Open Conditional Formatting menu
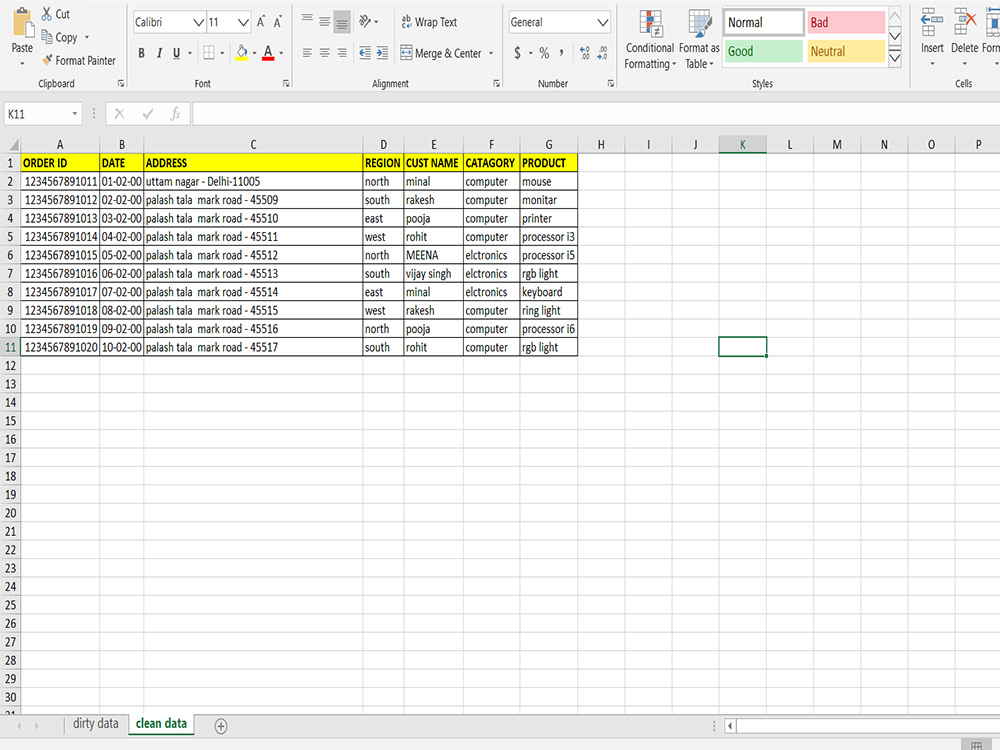This screenshot has width=1000, height=750. [x=650, y=40]
